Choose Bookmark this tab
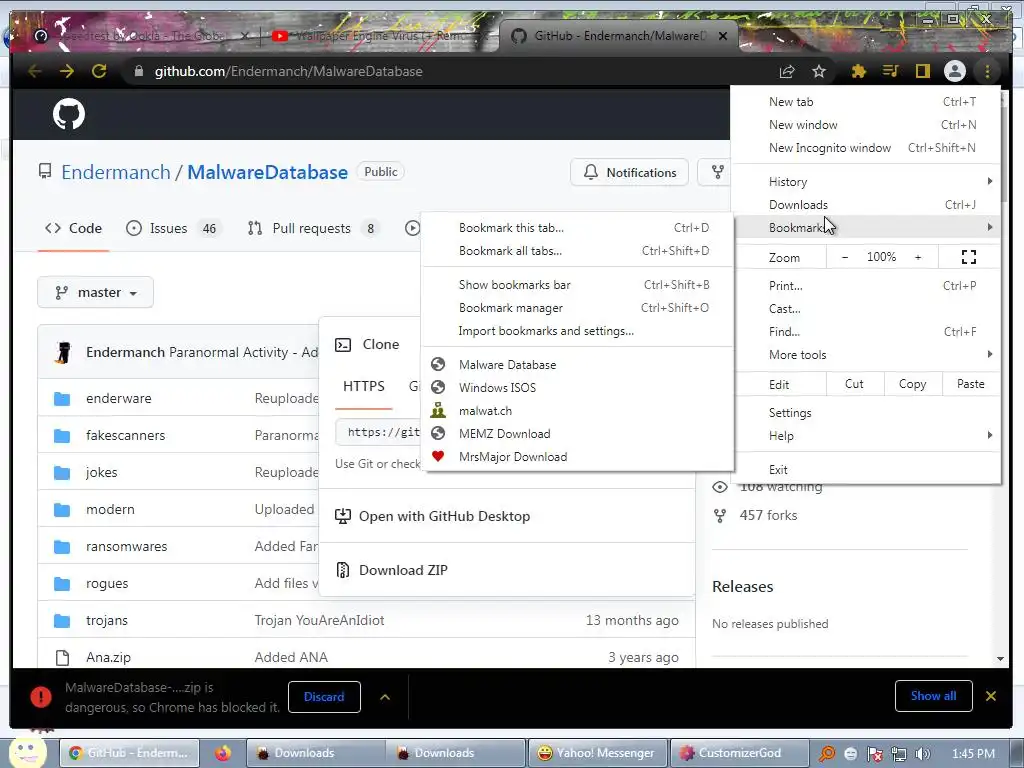This screenshot has height=768, width=1024. click(578, 228)
